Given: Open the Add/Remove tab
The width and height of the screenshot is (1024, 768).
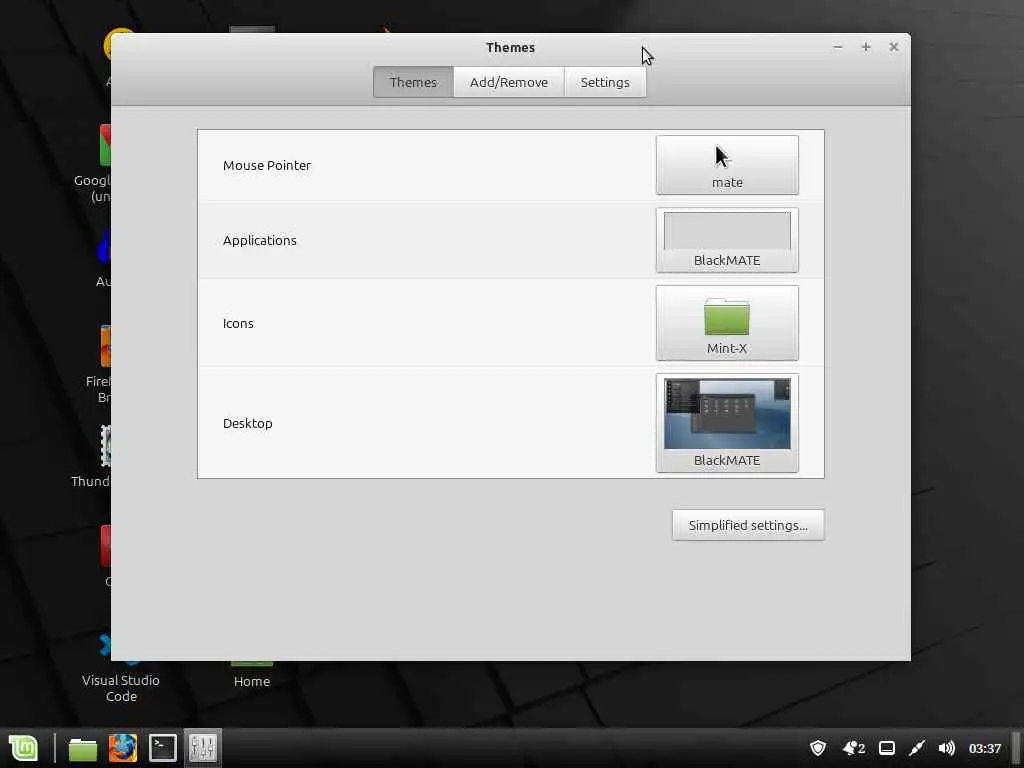Looking at the screenshot, I should (x=509, y=82).
